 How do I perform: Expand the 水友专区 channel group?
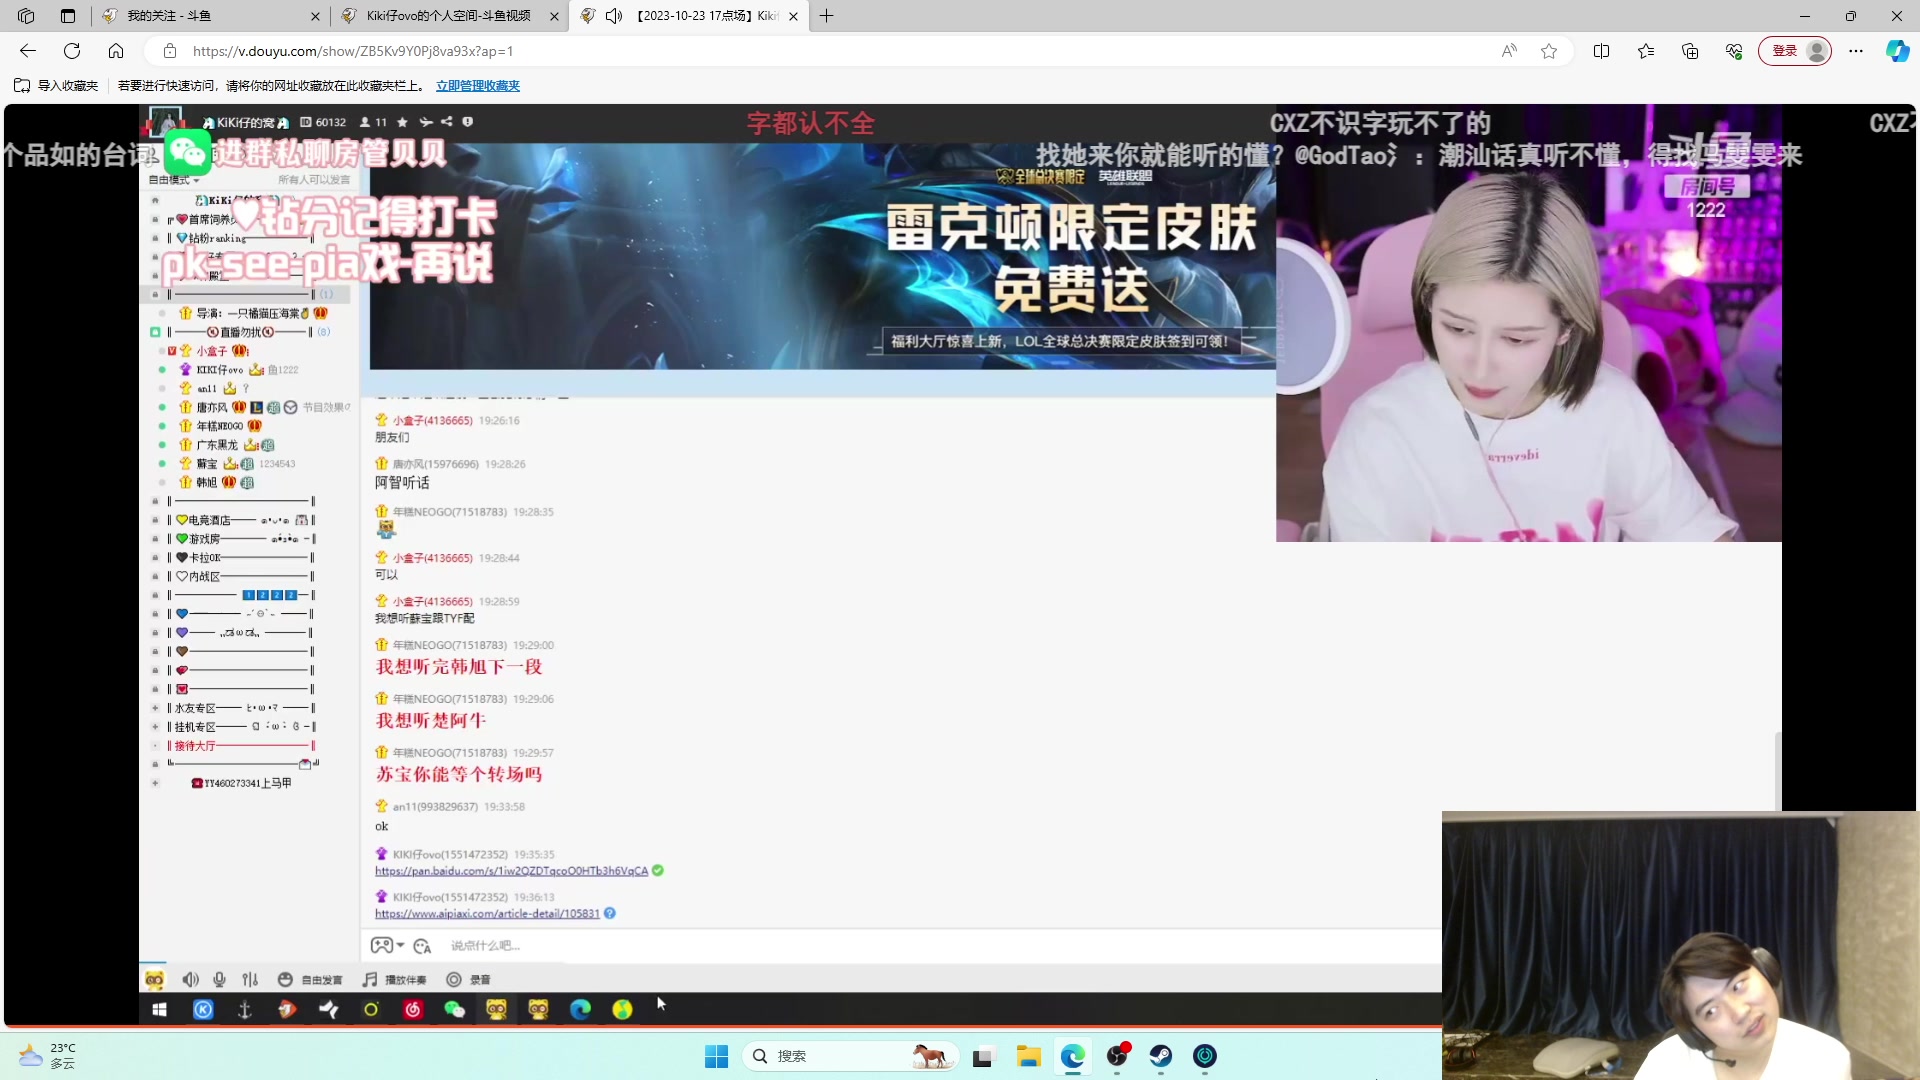tap(155, 708)
